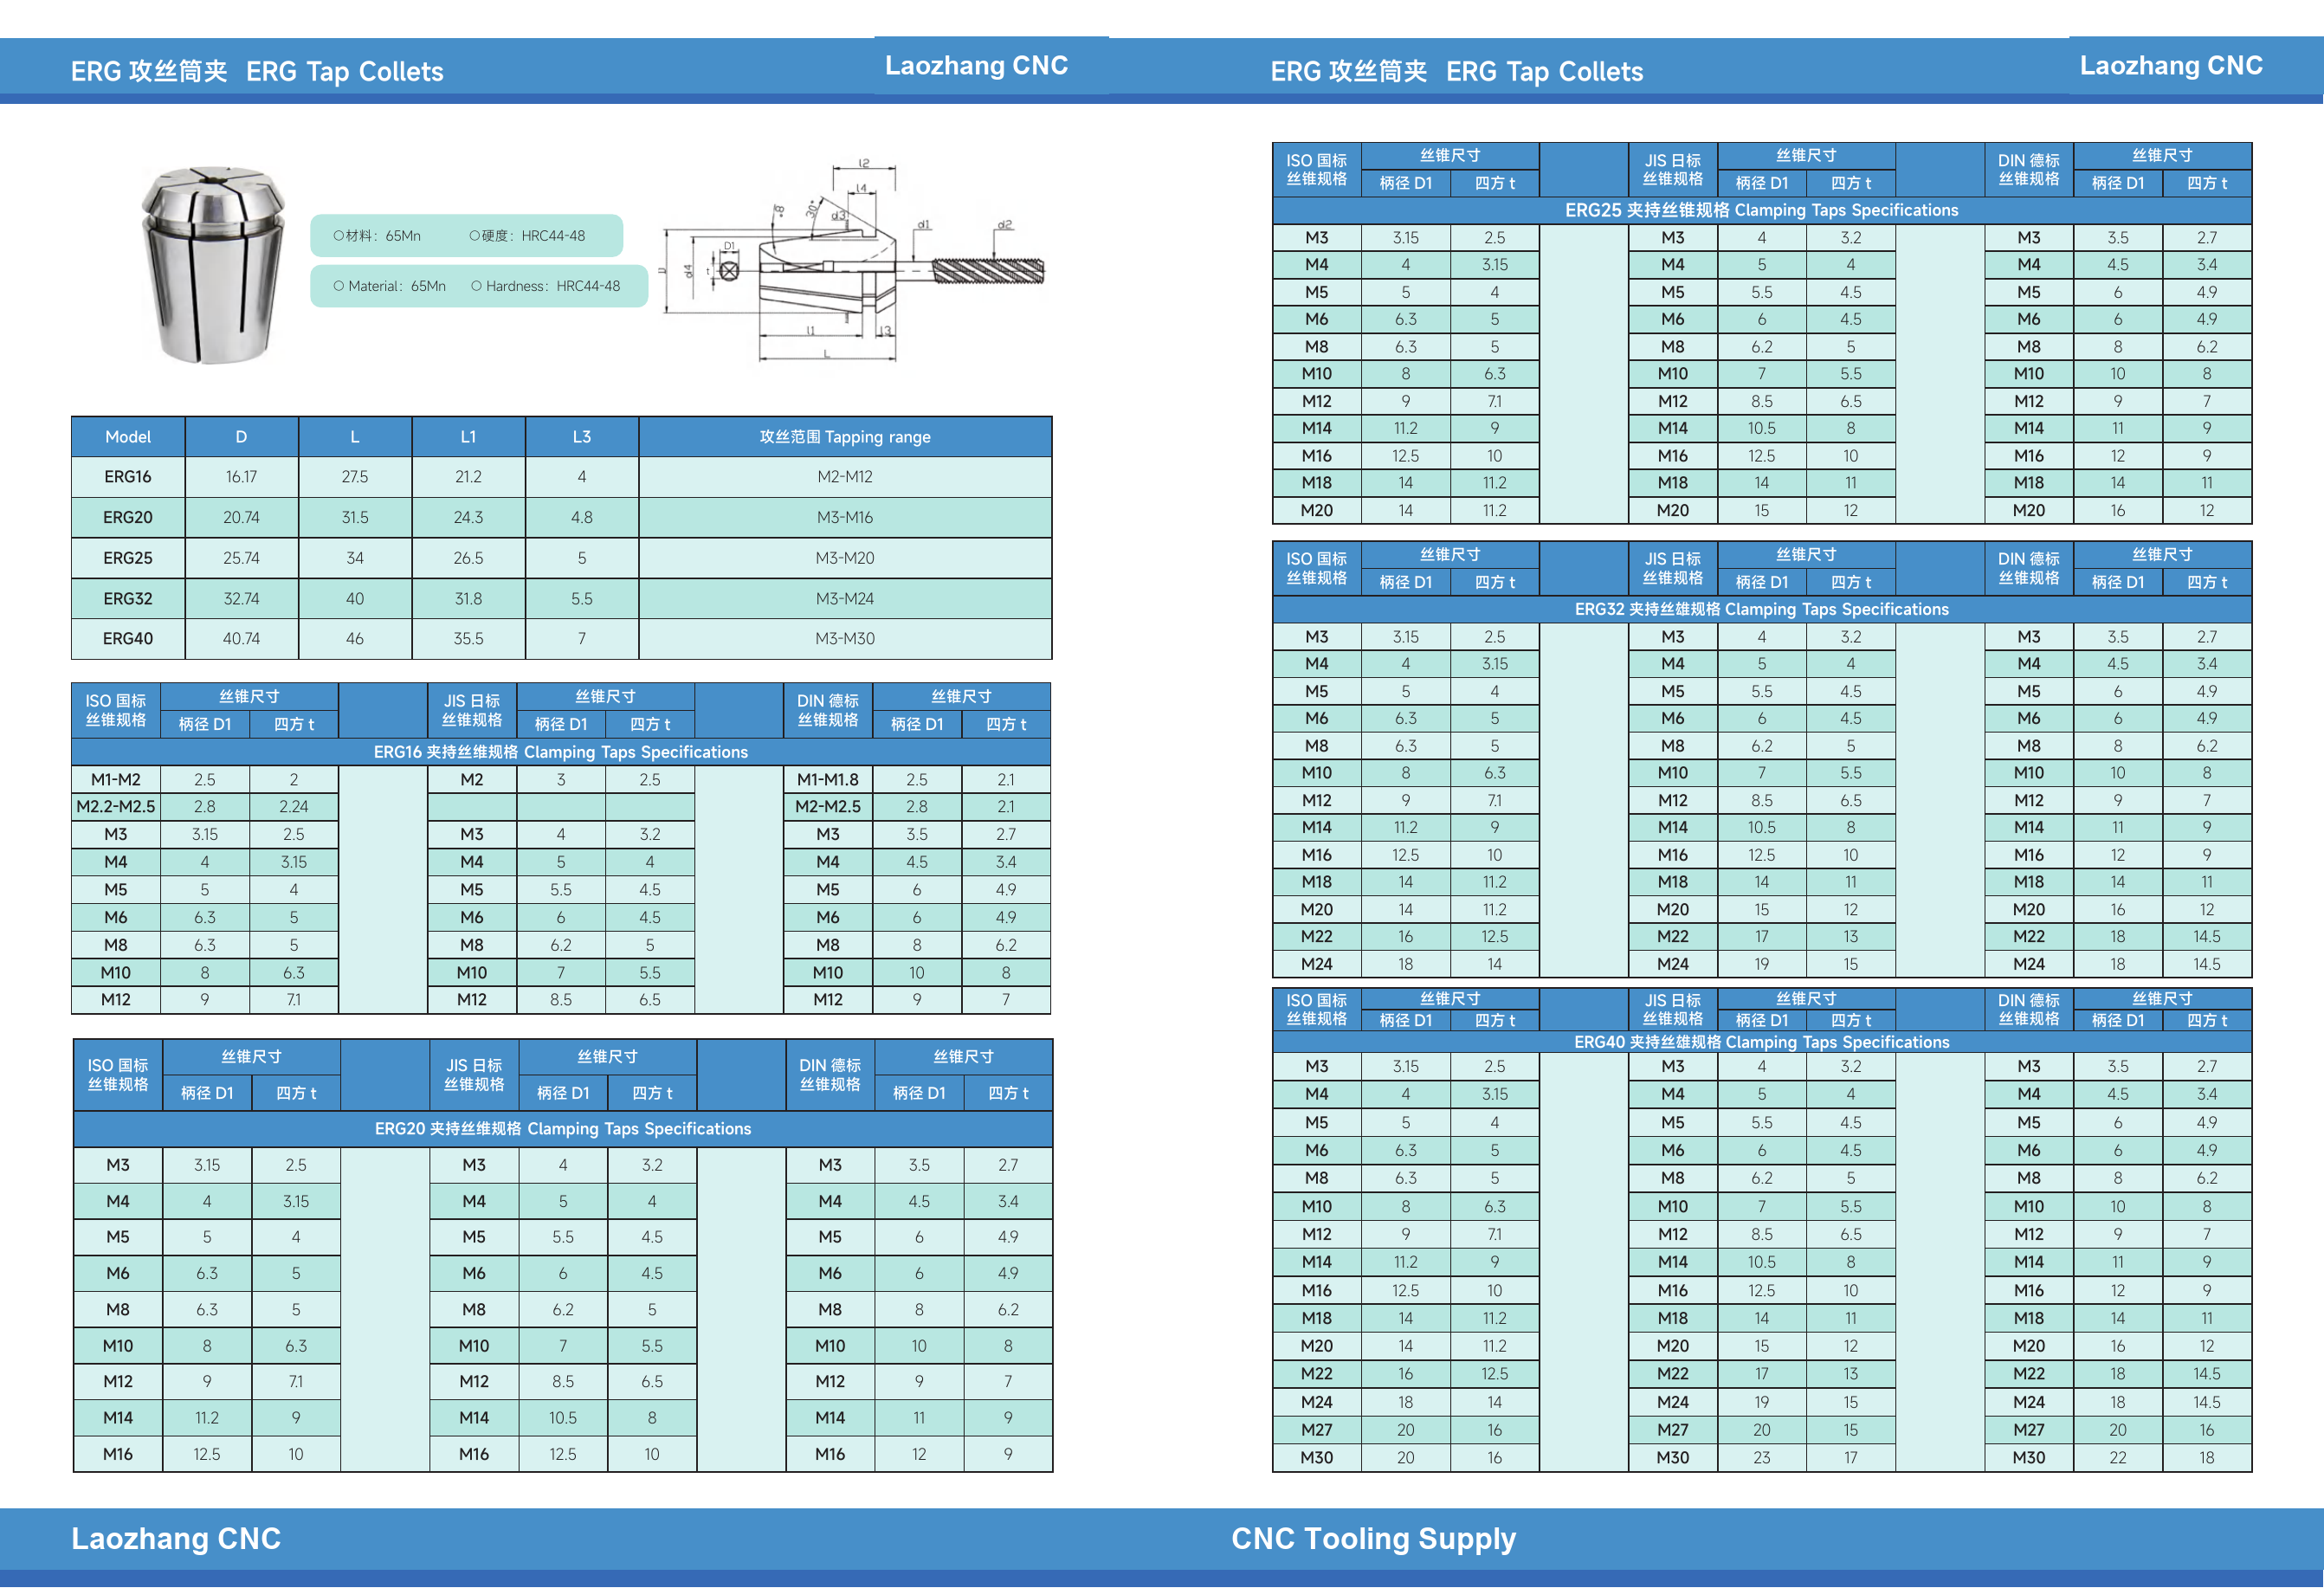Select the 'M2-M2.5' DIN tap size cell
2324x1588 pixels.
point(828,807)
